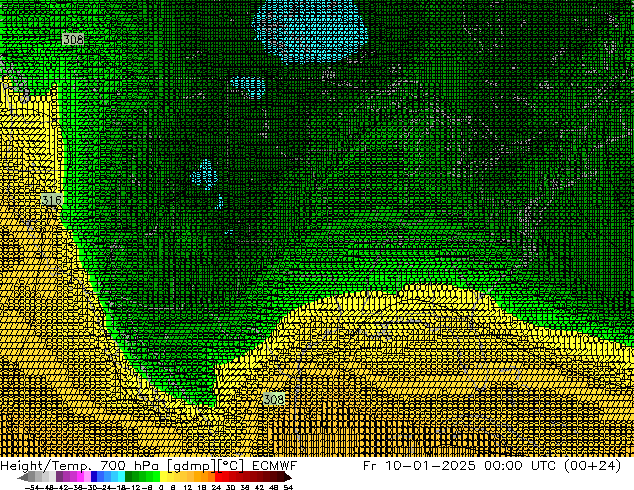The height and width of the screenshot is (490, 634).
Task: Click the cyan legend swatch near -18
Action: (x=121, y=477)
